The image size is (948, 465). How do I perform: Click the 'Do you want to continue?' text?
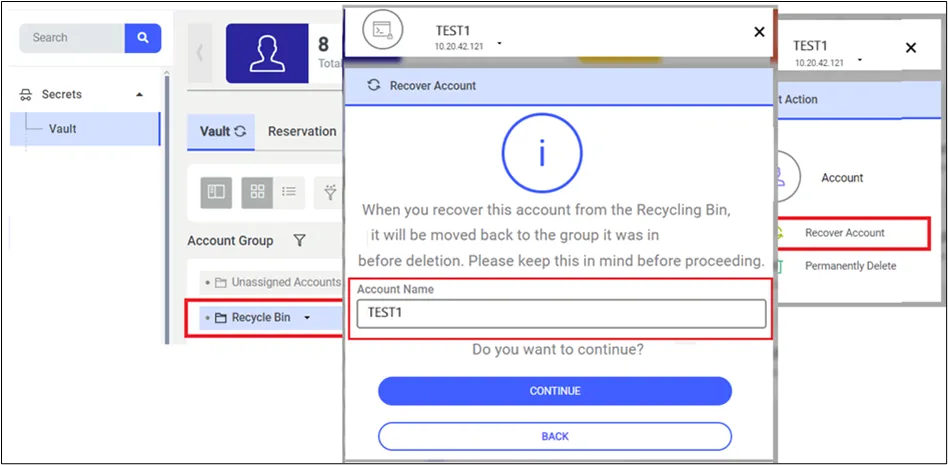(x=557, y=350)
